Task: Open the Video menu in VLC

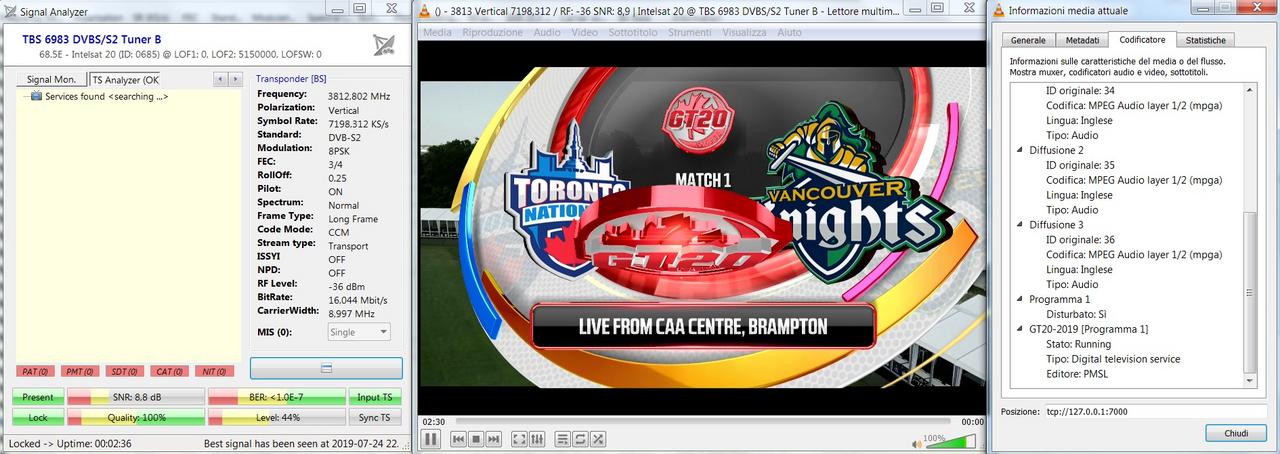Action: (585, 32)
